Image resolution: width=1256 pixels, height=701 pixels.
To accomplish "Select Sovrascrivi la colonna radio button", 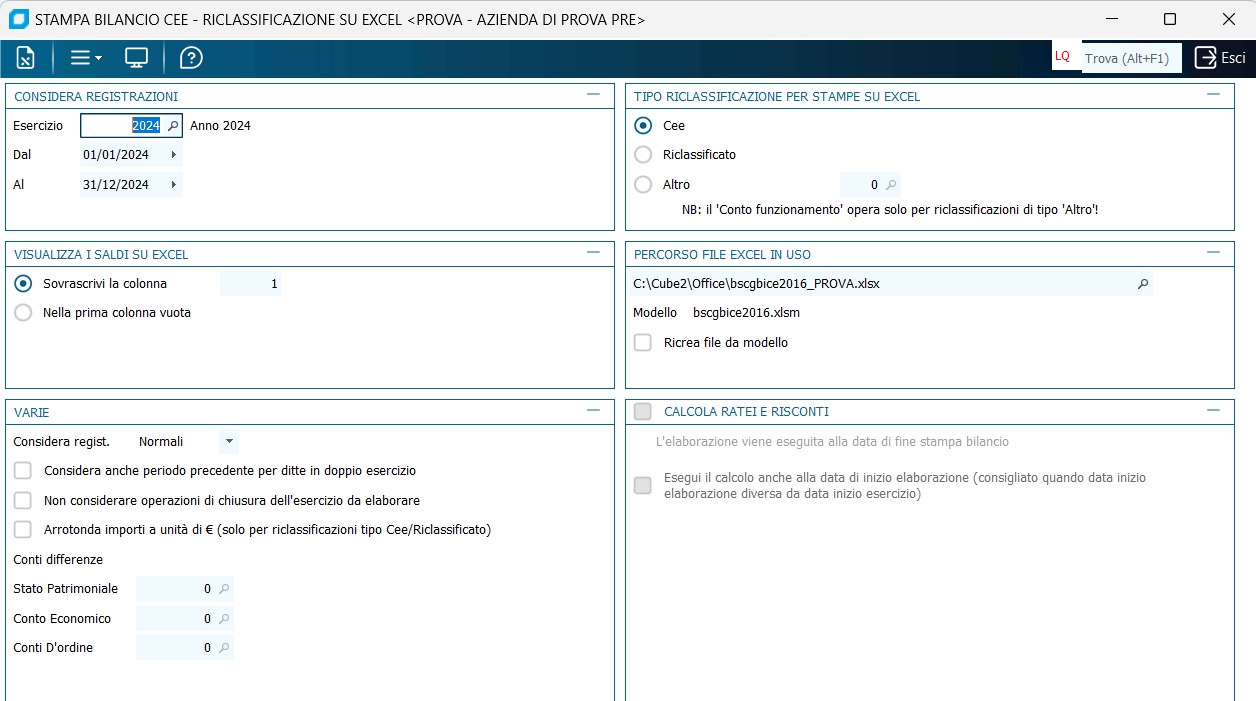I will 24,284.
